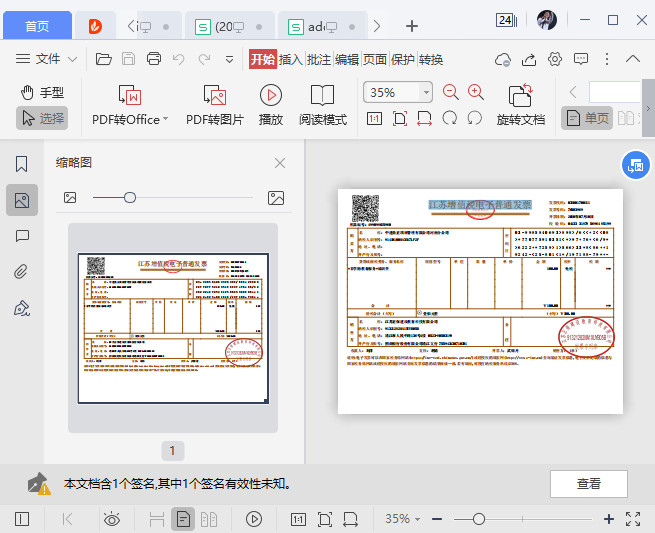This screenshot has width=655, height=533.
Task: Toggle eye-protection mode in the status bar
Action: [x=112, y=519]
